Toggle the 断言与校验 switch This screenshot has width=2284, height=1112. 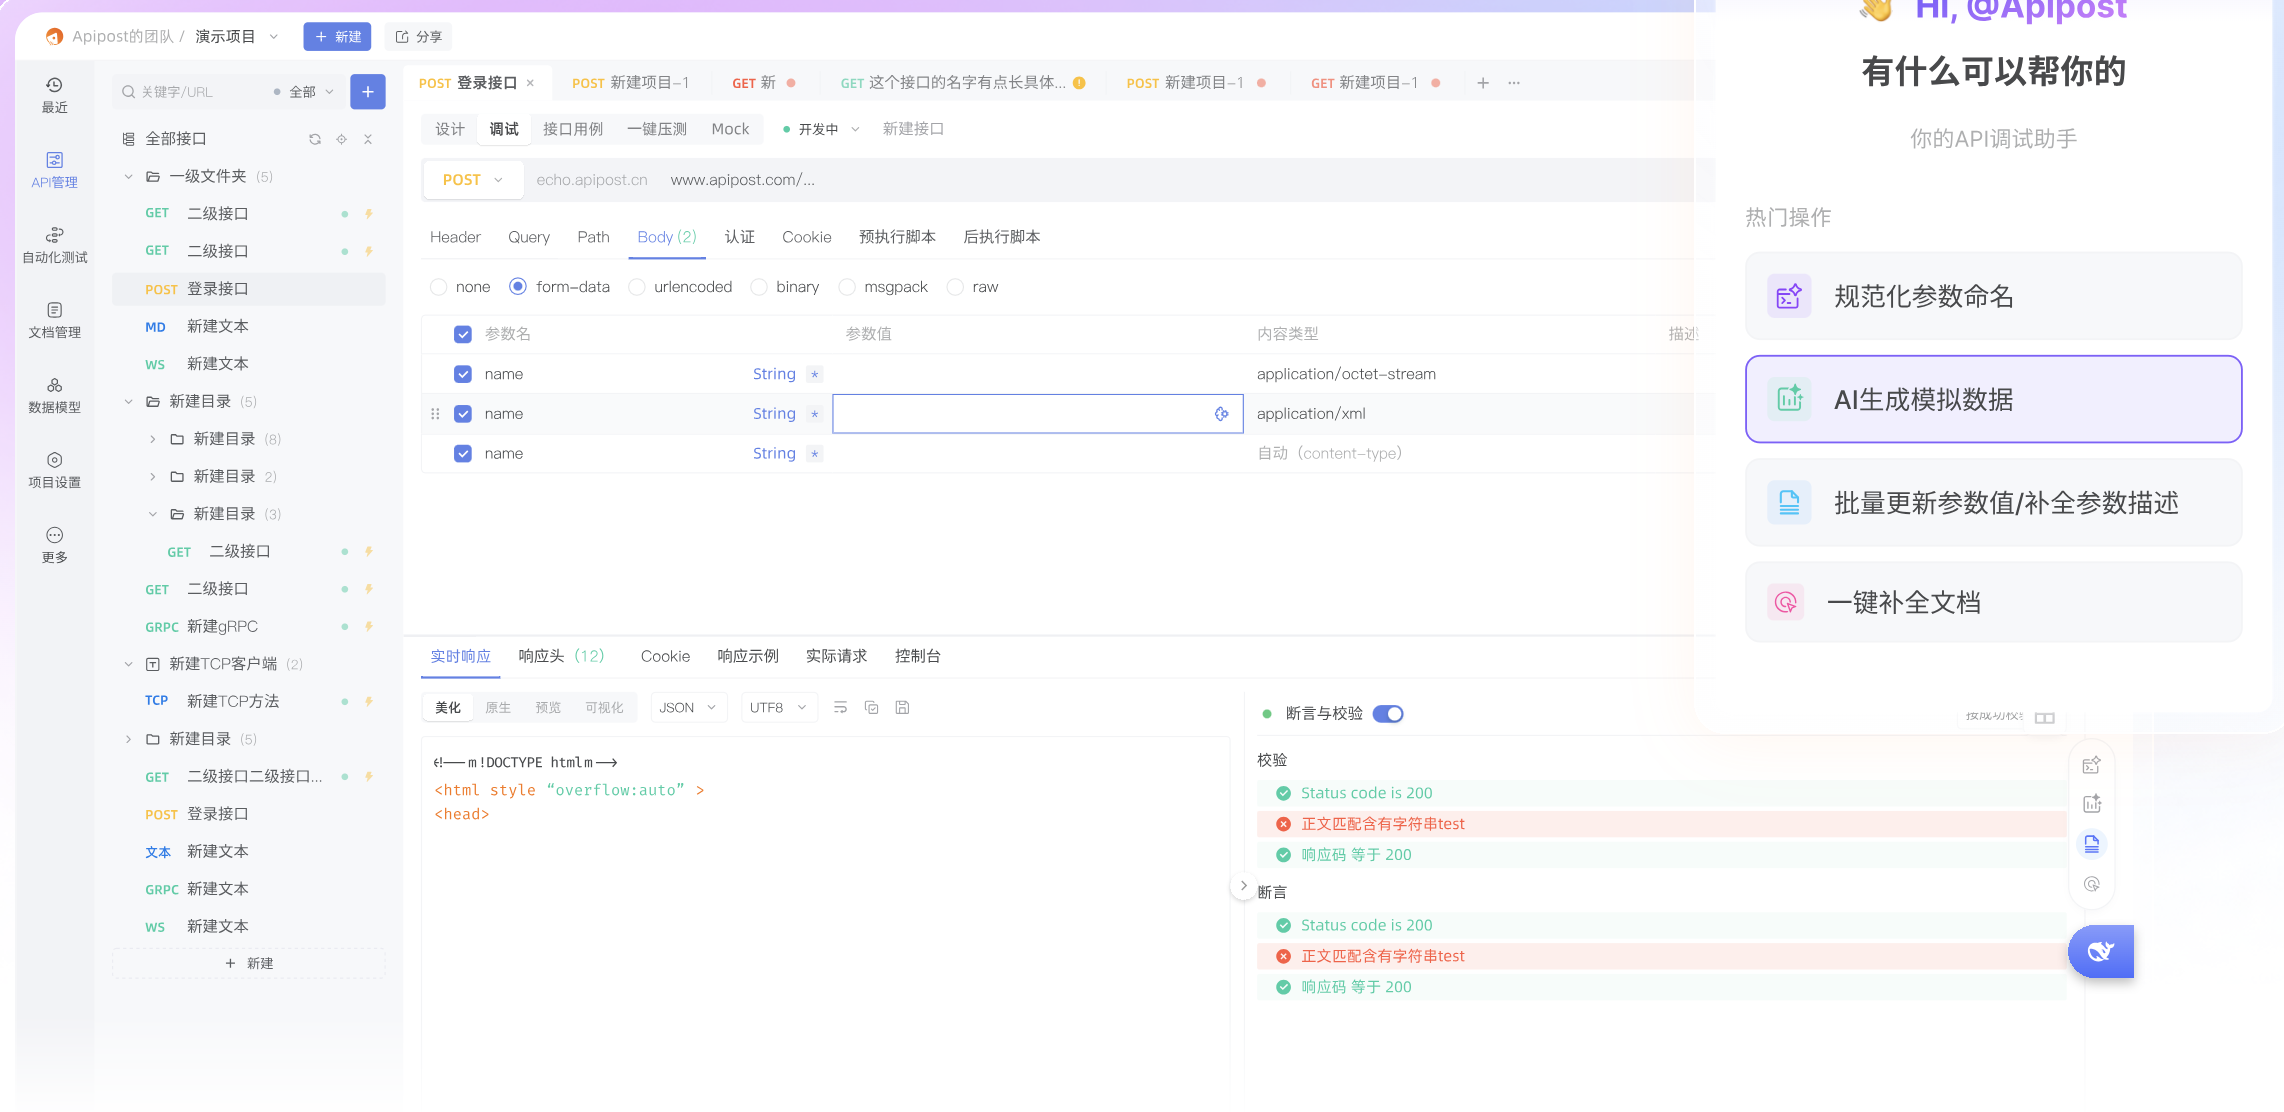pos(1387,713)
